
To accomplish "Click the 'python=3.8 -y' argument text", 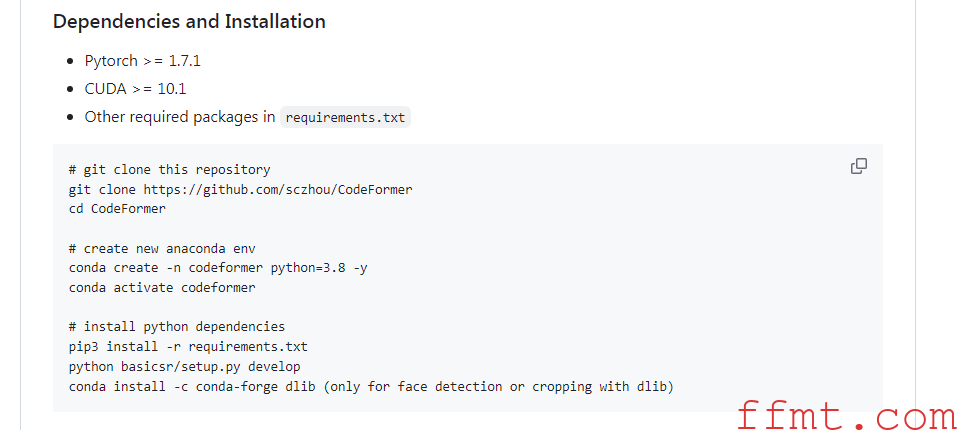I will [x=319, y=268].
